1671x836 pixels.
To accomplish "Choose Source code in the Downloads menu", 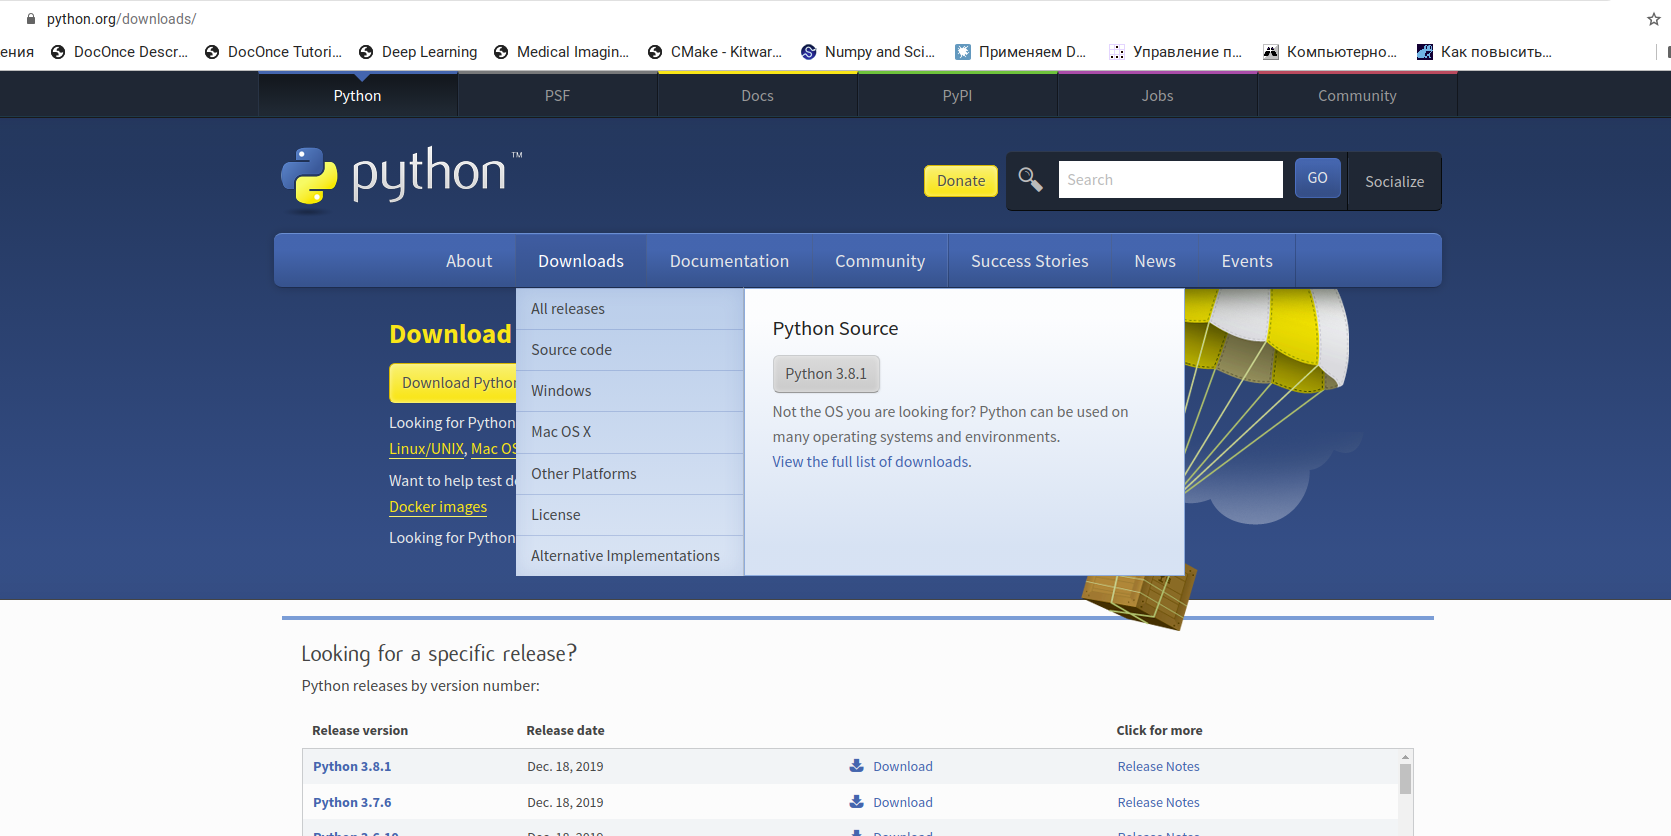I will (571, 350).
